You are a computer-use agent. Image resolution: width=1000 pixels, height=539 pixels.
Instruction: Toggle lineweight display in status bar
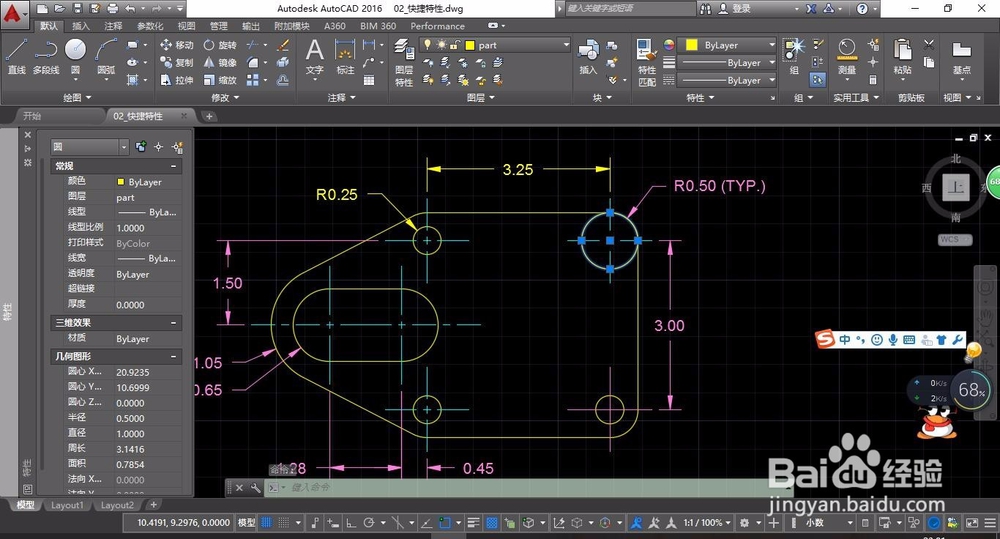[x=473, y=523]
